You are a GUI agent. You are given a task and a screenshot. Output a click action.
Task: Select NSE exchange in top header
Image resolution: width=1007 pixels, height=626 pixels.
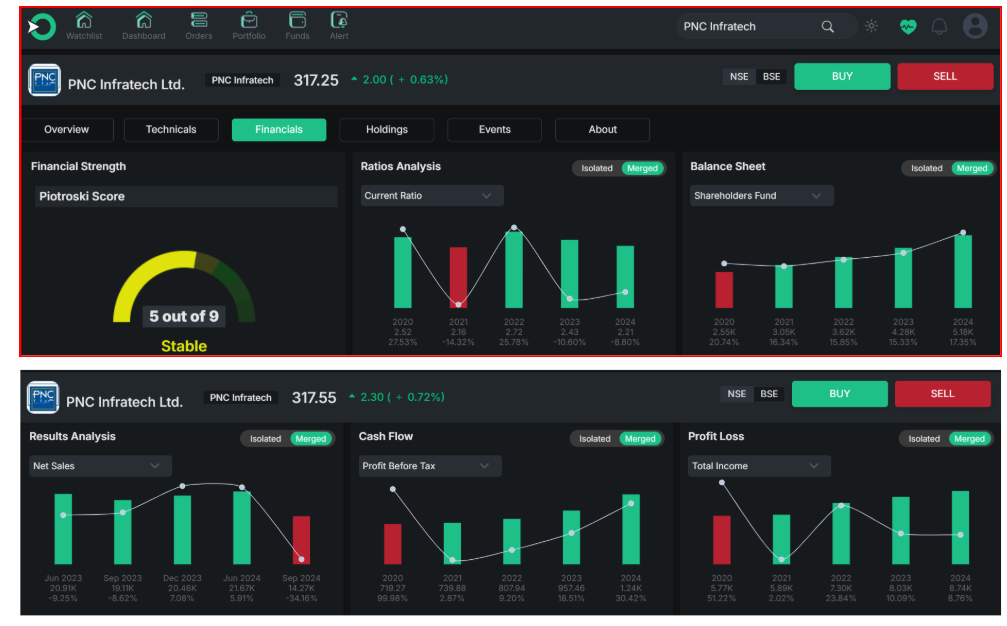pyautogui.click(x=739, y=76)
